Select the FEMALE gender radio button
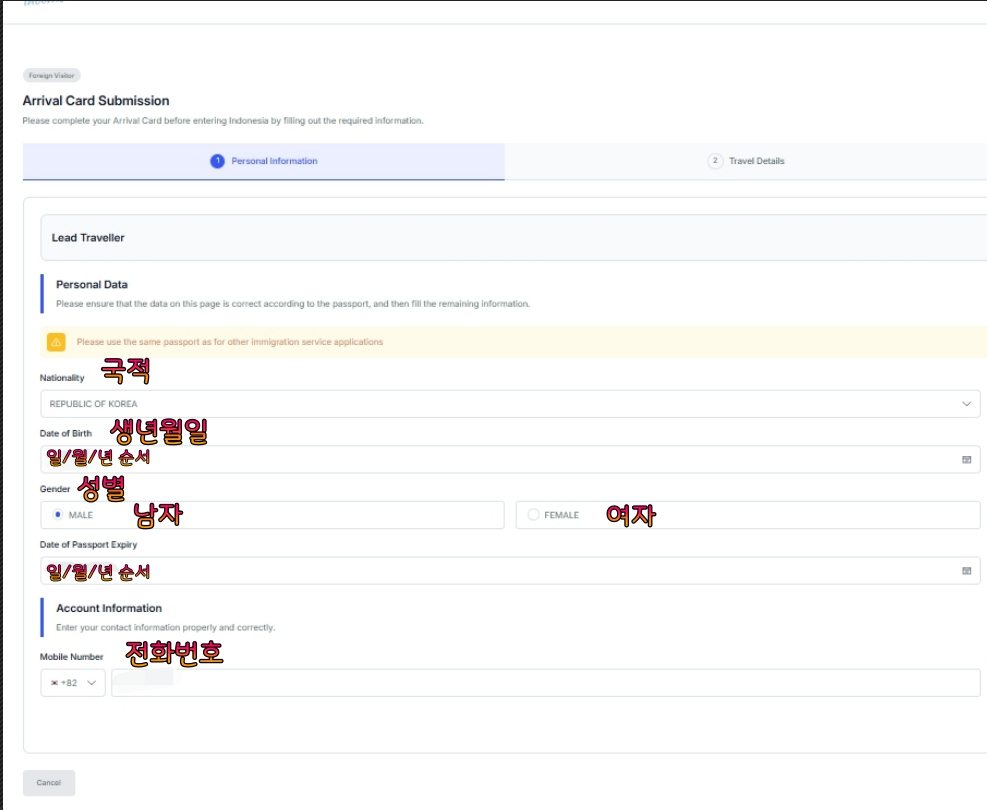The width and height of the screenshot is (987, 810). pyautogui.click(x=533, y=515)
